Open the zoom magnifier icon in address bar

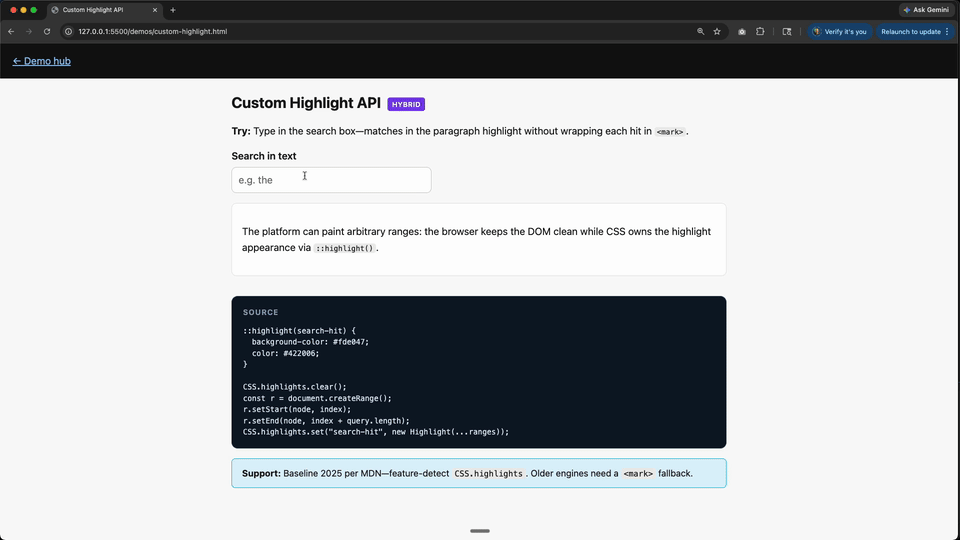point(700,31)
